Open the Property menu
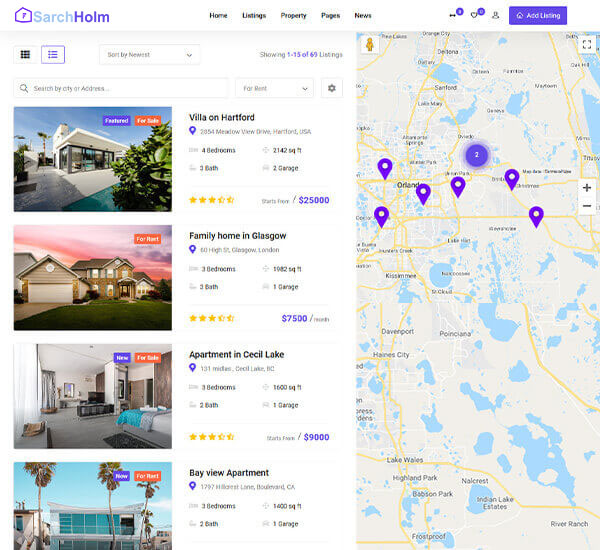 pyautogui.click(x=293, y=15)
